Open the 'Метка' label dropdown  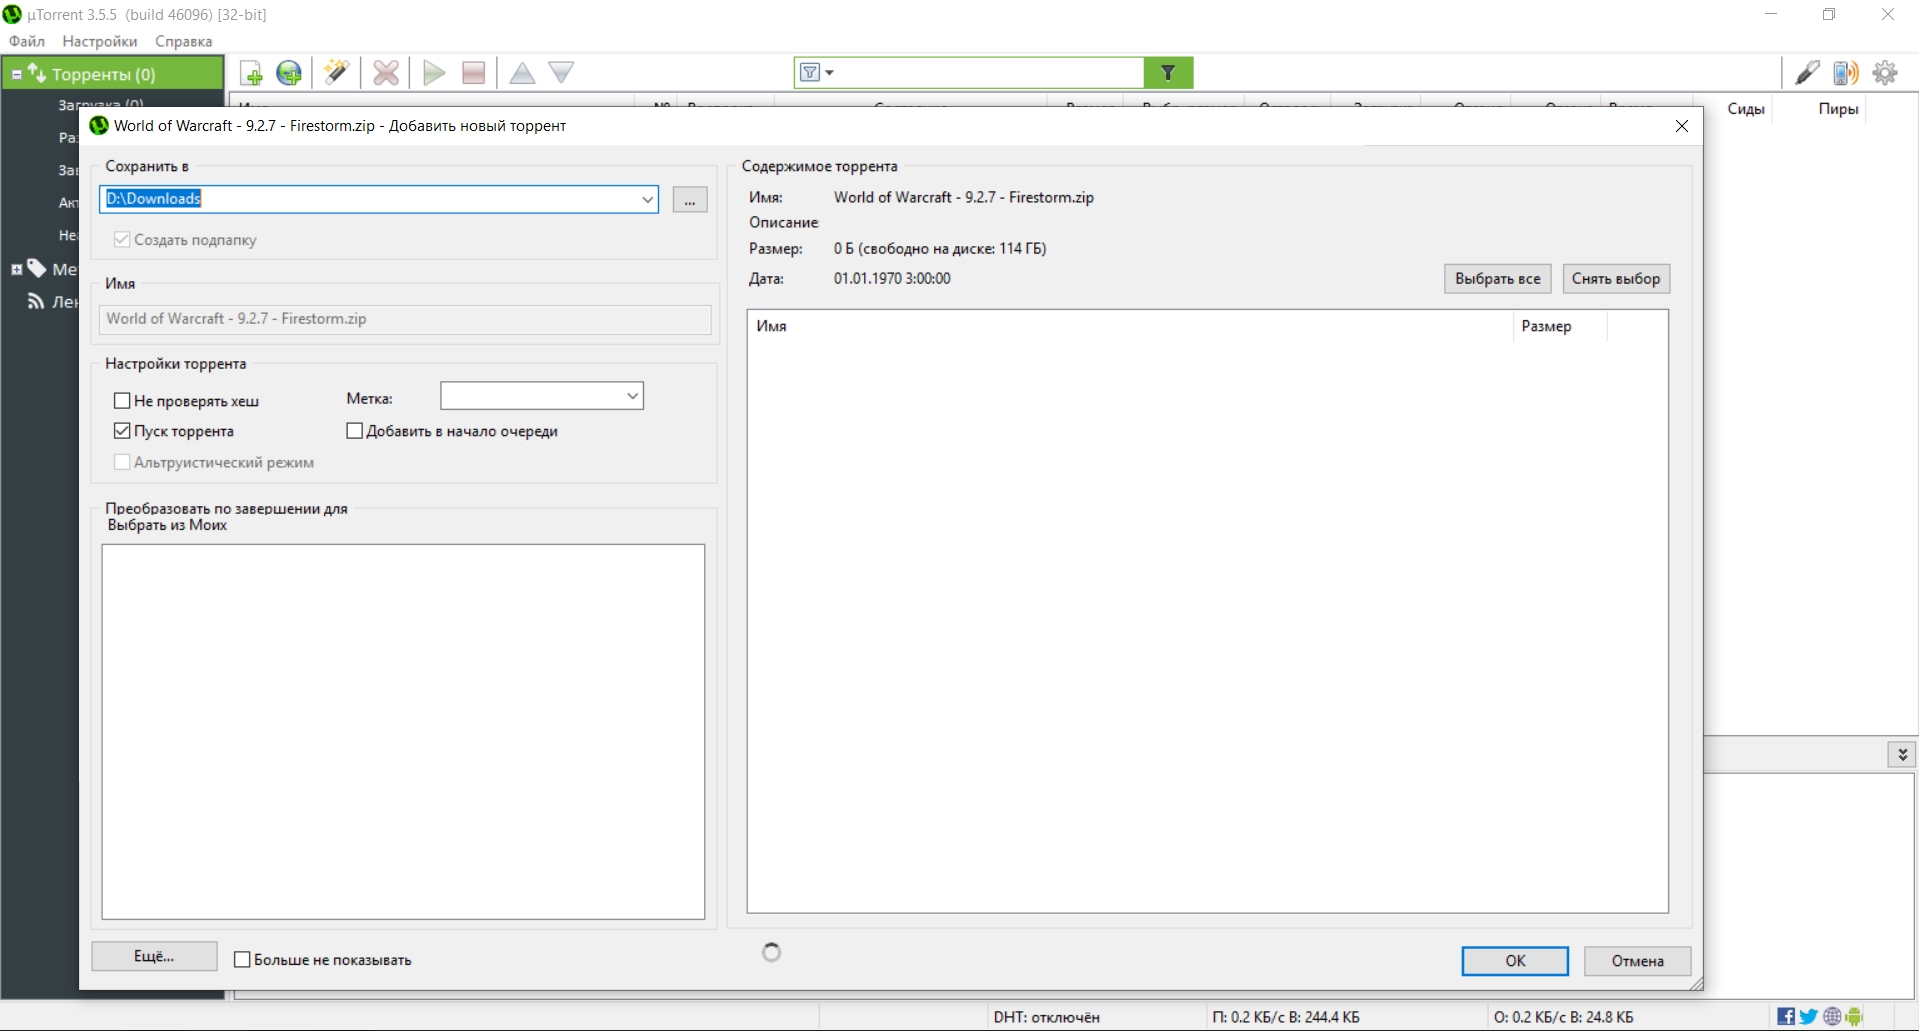(632, 396)
